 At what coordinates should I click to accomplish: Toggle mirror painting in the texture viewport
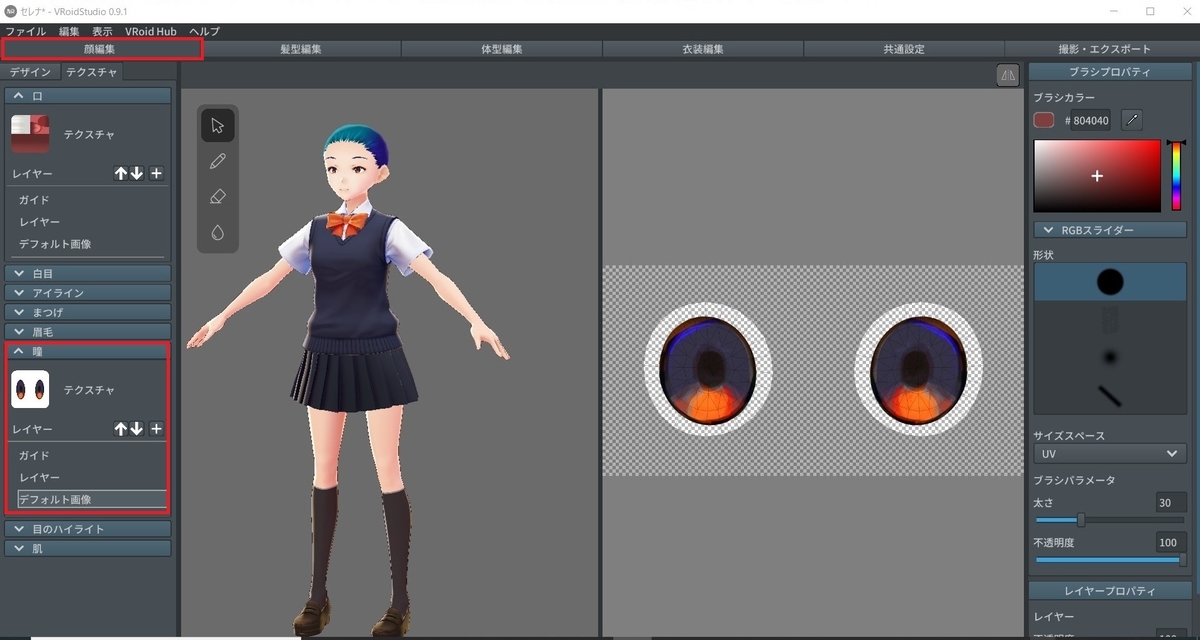(1007, 75)
